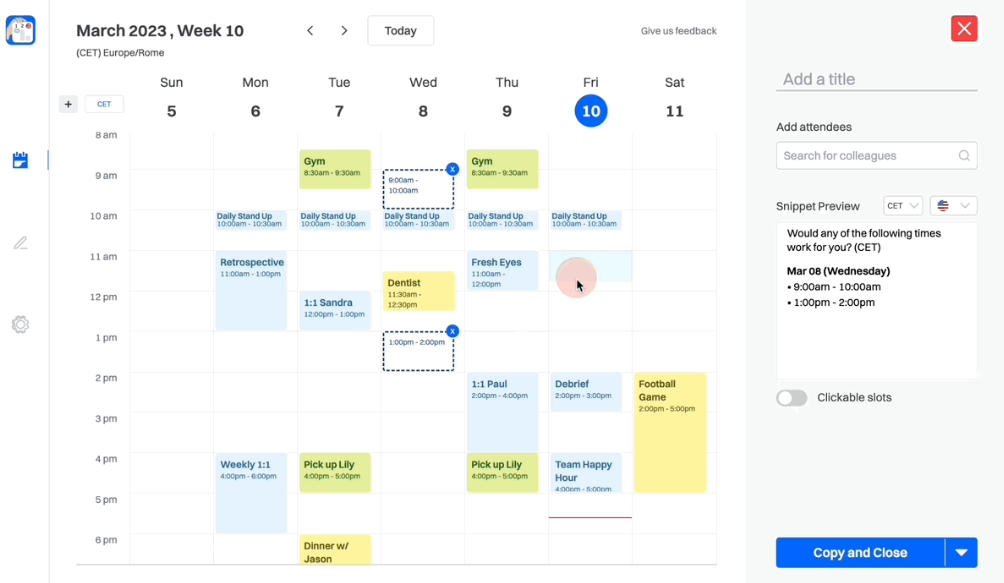This screenshot has height=583, width=1004.
Task: Click the pencil edit sidebar icon
Action: tap(20, 243)
